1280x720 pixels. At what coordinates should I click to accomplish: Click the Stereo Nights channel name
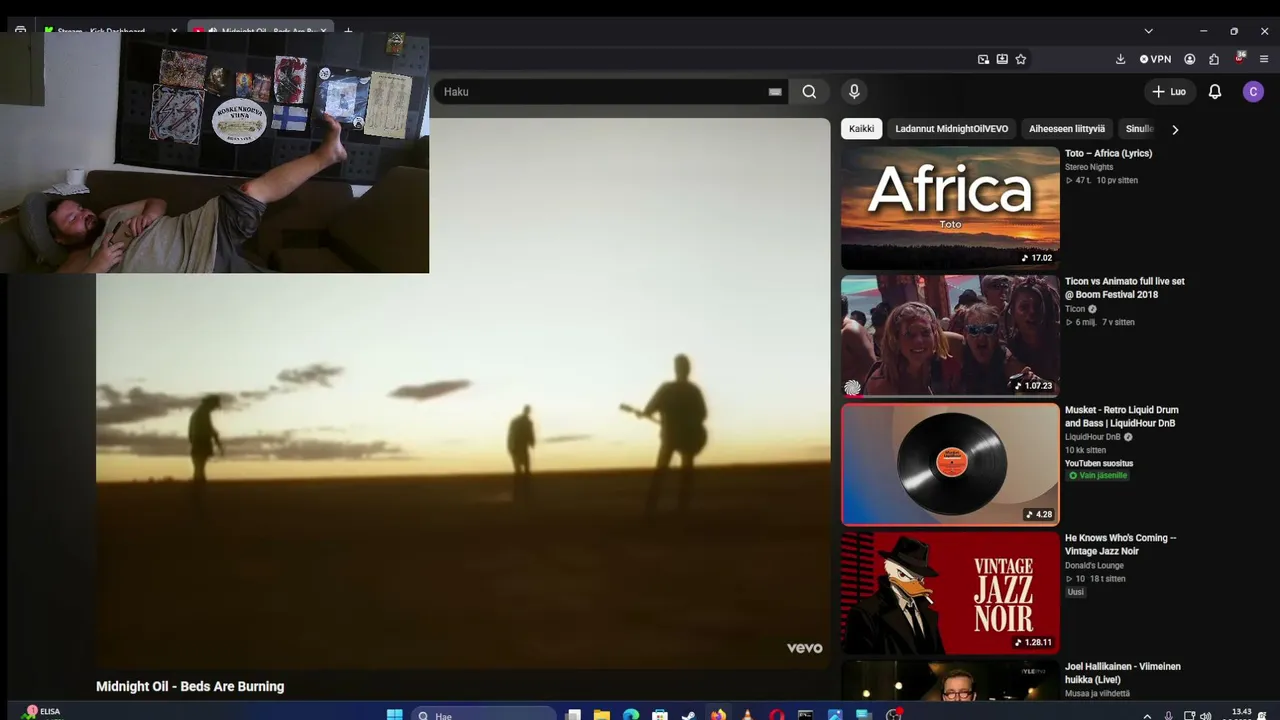(1089, 167)
